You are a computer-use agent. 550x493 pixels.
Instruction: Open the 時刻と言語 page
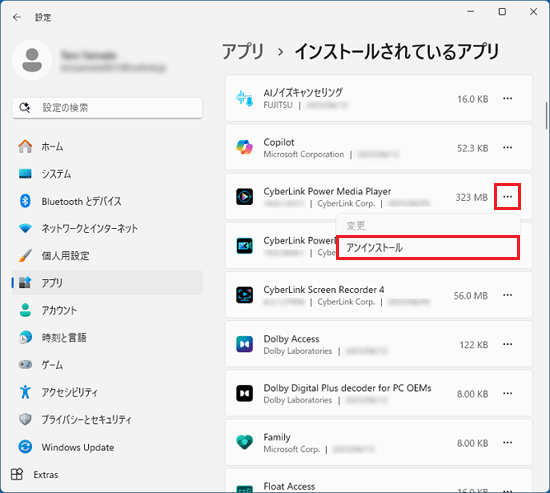coord(107,338)
